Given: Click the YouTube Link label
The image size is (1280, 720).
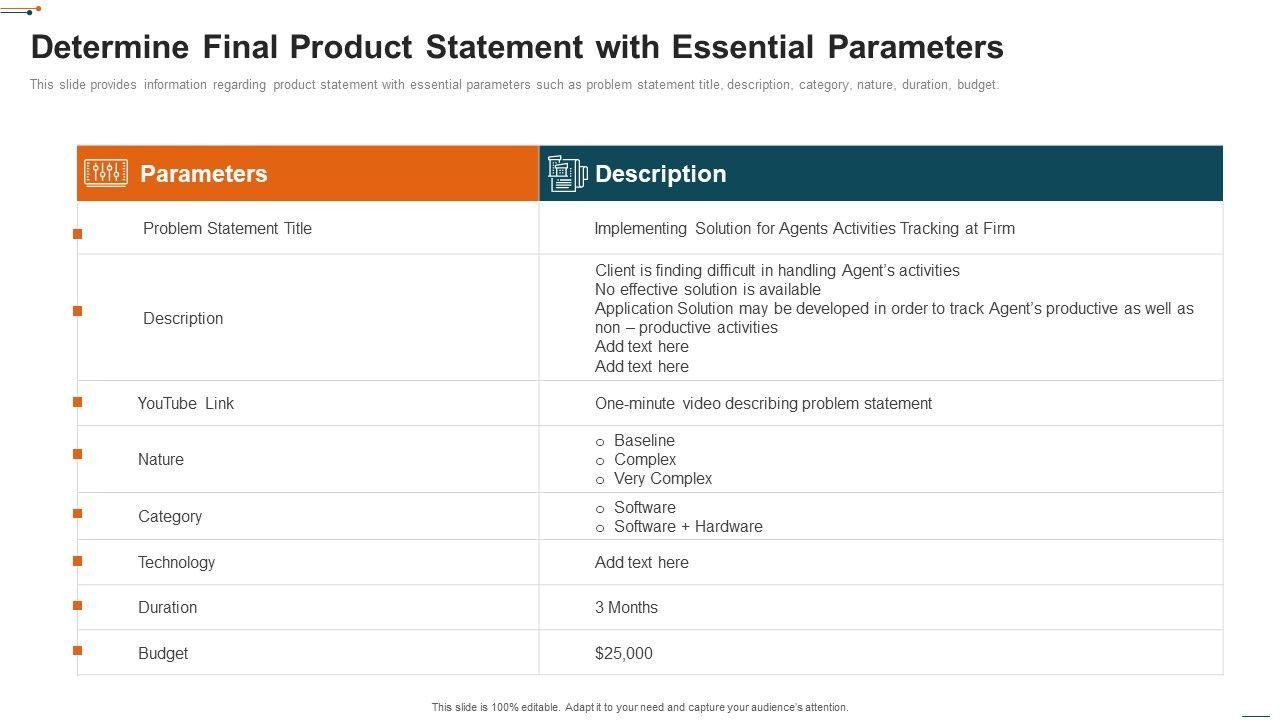Looking at the screenshot, I should [x=186, y=403].
